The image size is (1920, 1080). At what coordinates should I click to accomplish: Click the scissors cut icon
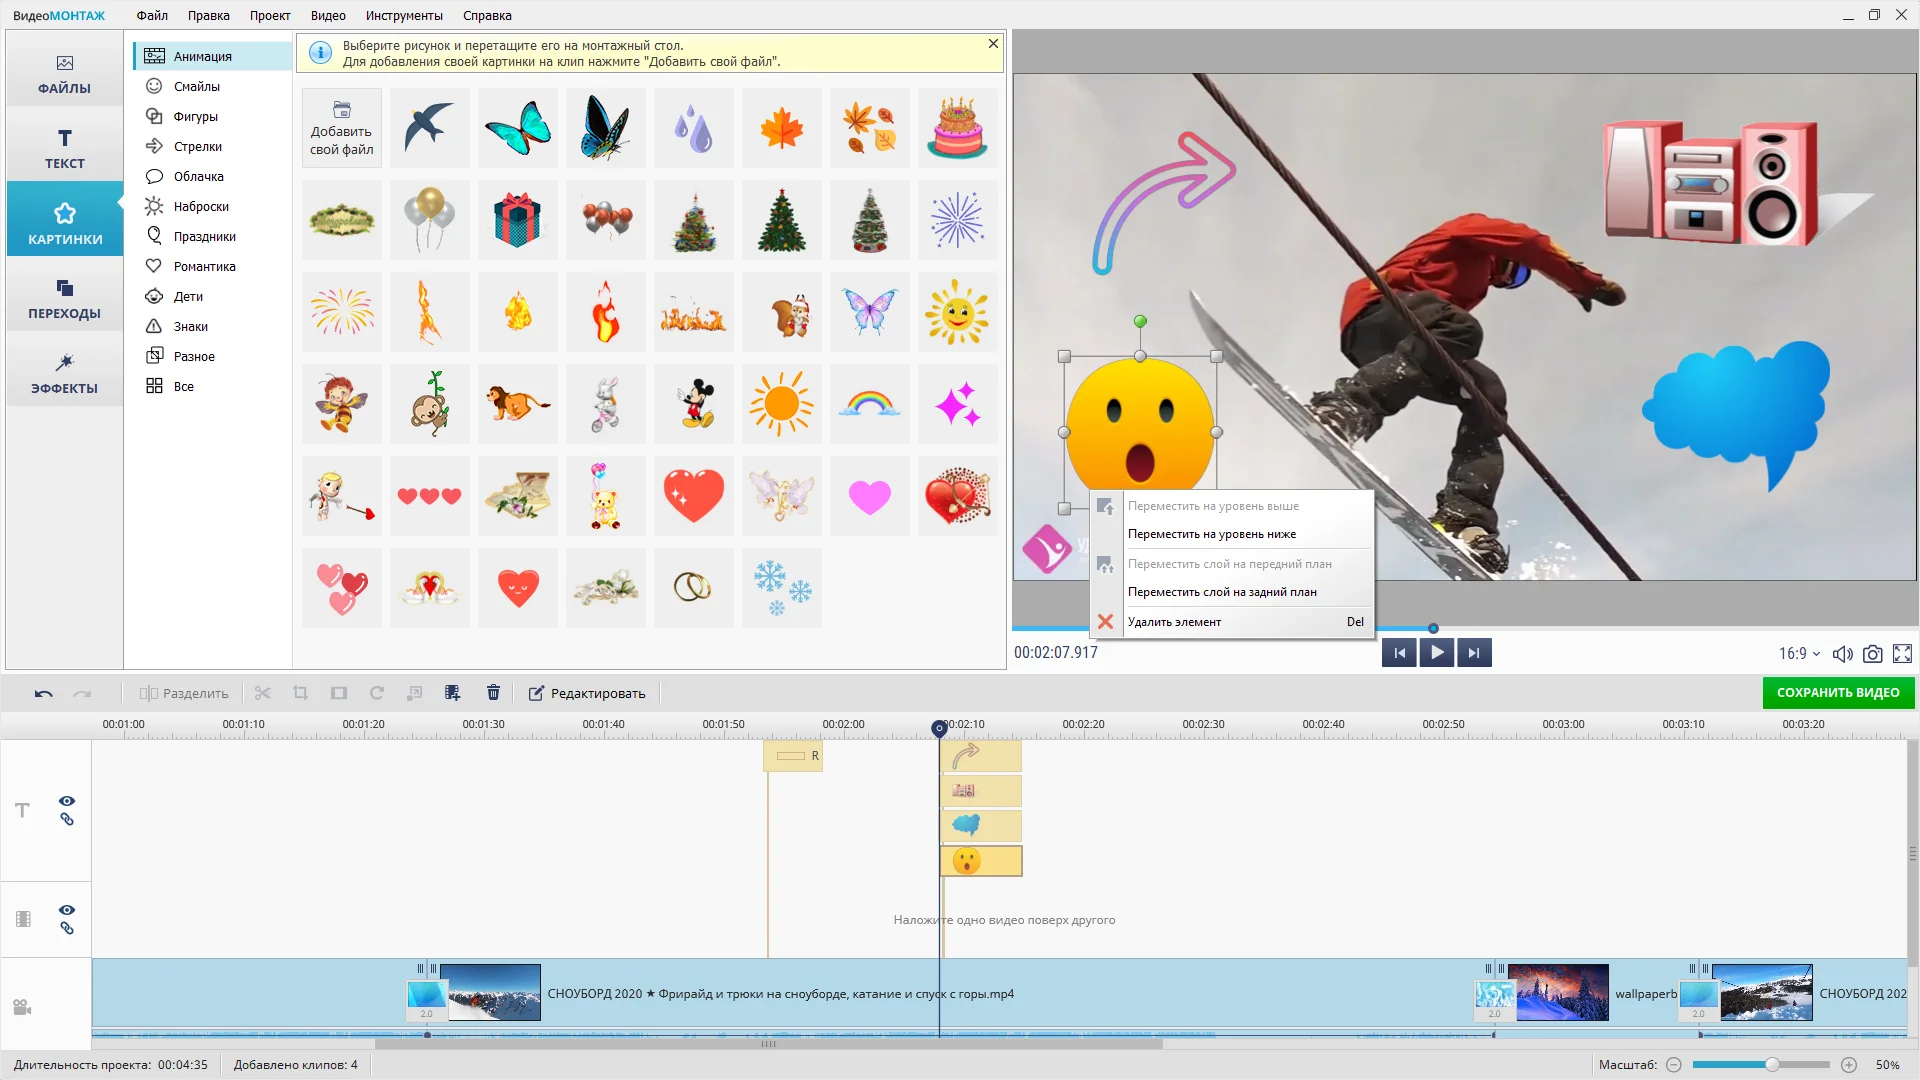[262, 693]
